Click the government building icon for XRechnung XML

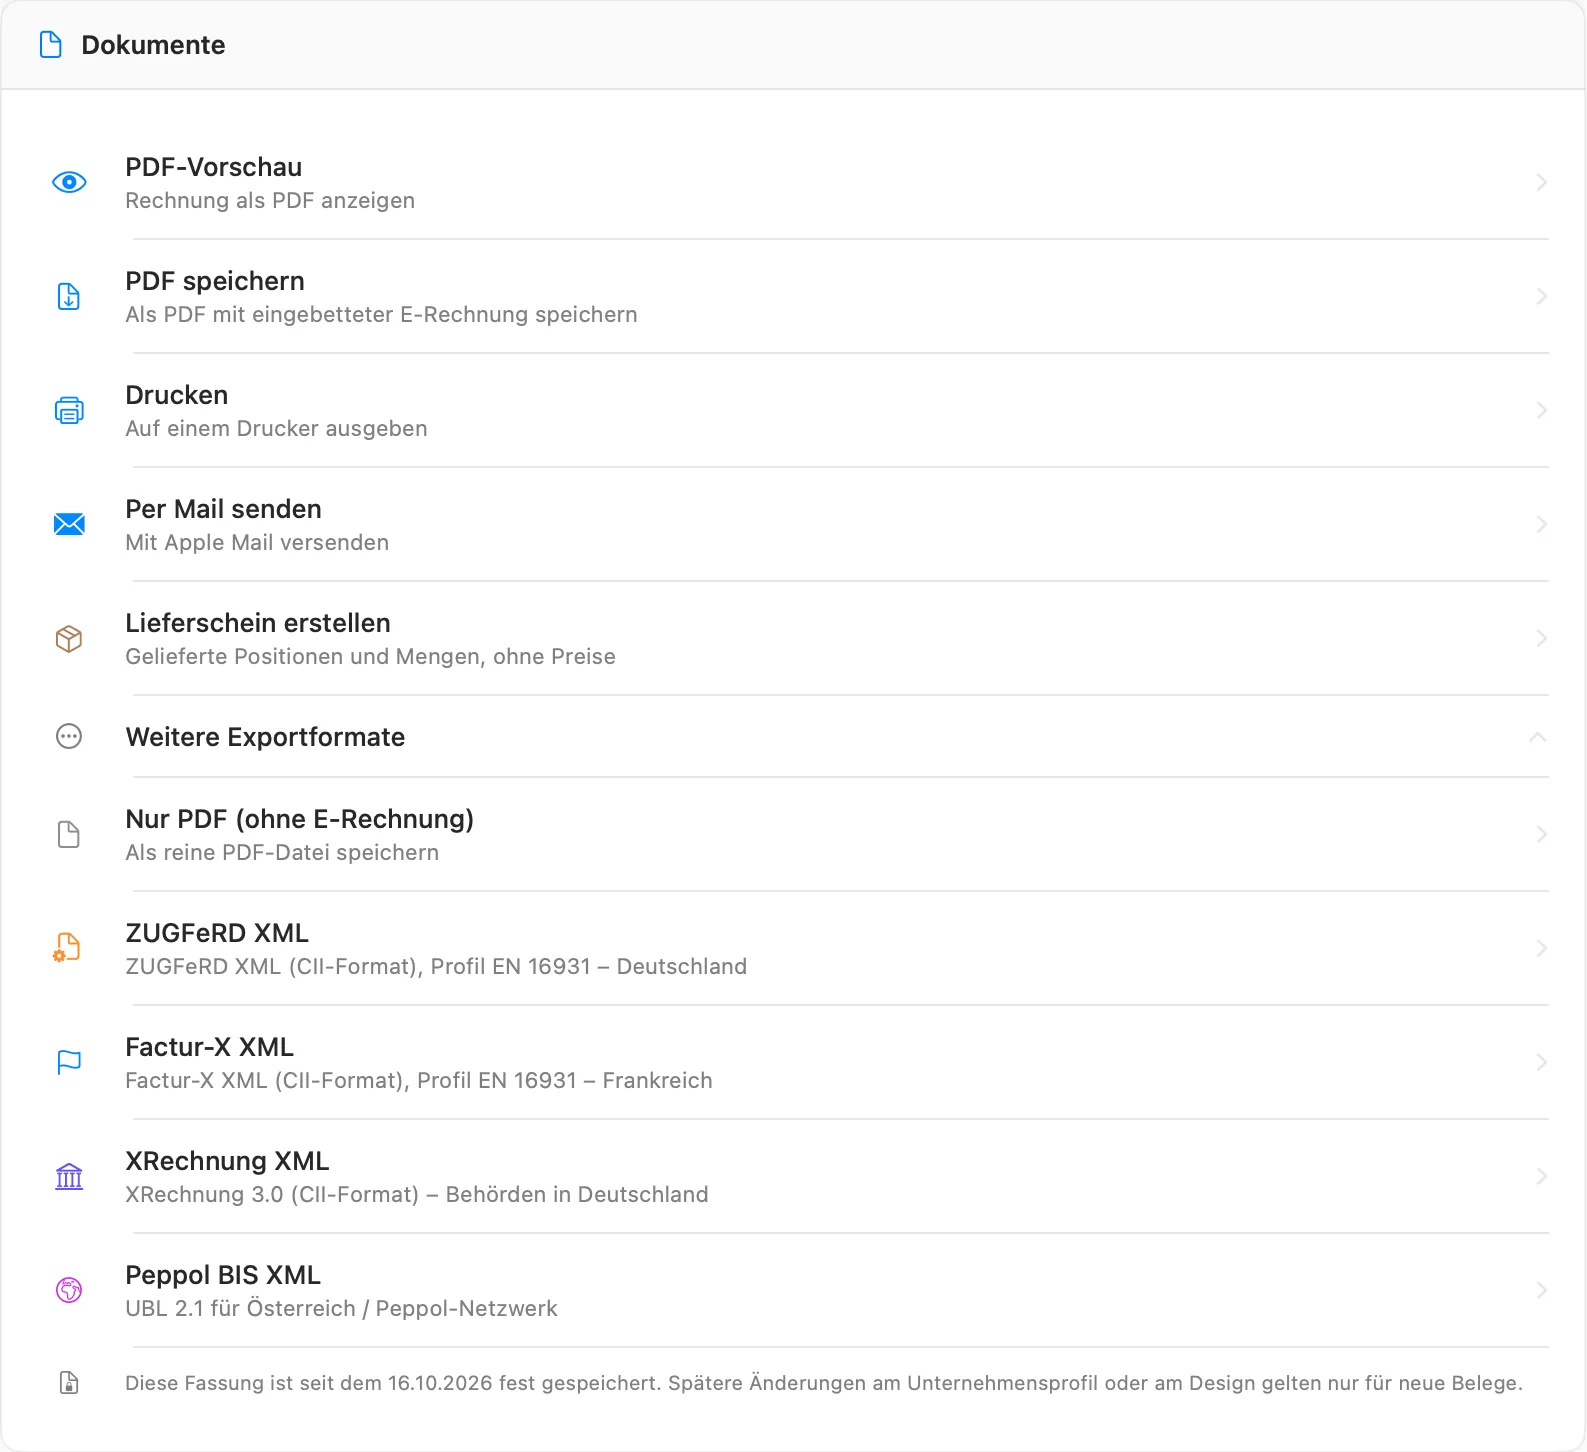(x=69, y=1176)
